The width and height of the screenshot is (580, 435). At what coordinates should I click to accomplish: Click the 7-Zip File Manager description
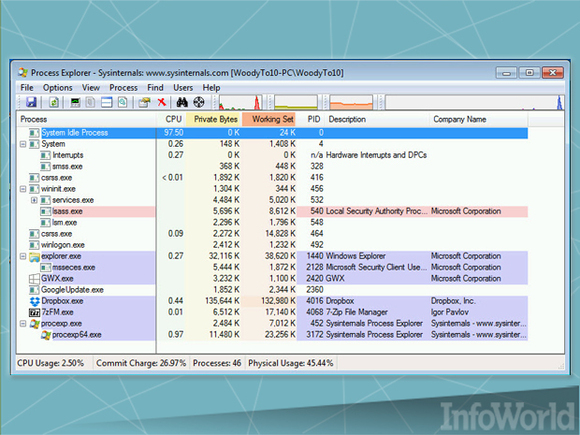(357, 313)
